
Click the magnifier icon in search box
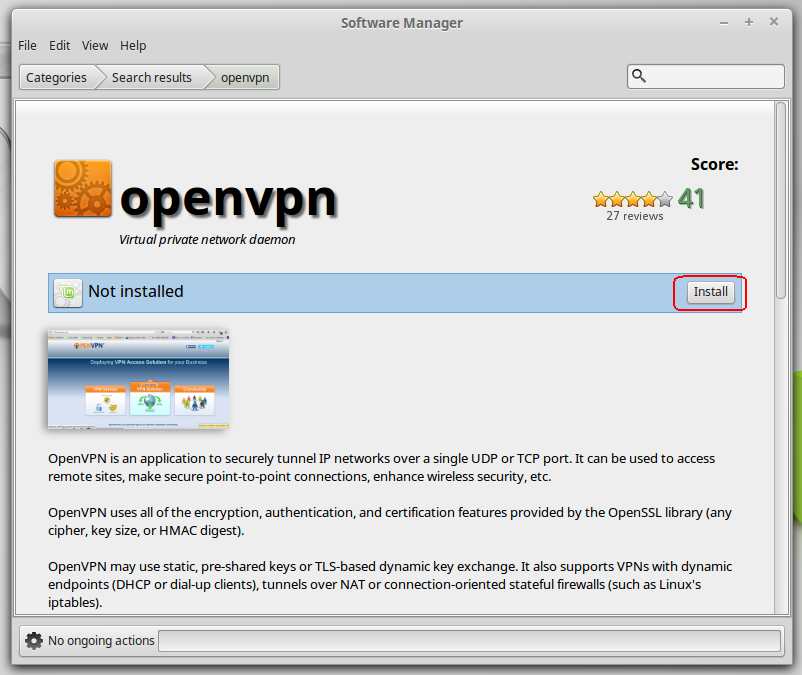(x=638, y=76)
